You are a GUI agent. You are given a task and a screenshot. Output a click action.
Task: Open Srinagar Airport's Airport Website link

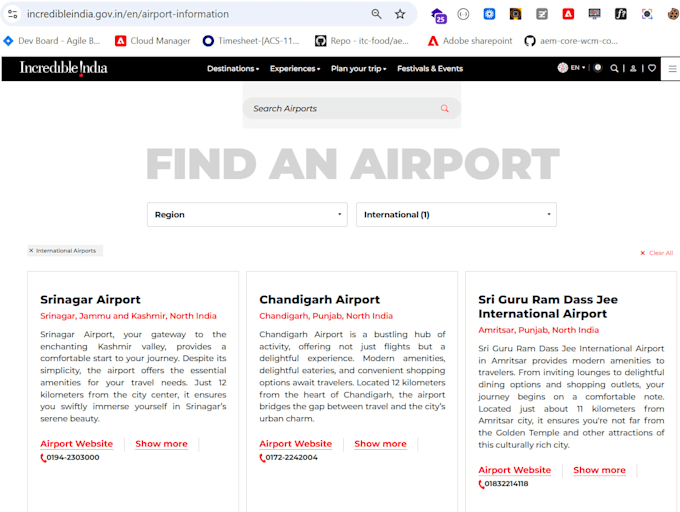(x=76, y=444)
